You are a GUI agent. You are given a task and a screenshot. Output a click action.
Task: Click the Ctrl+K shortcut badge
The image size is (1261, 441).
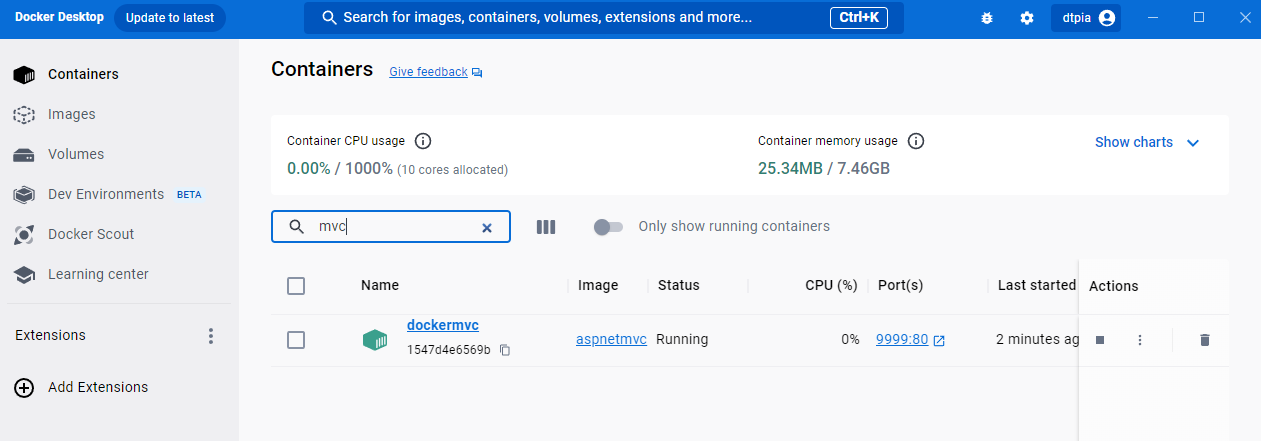coord(859,18)
